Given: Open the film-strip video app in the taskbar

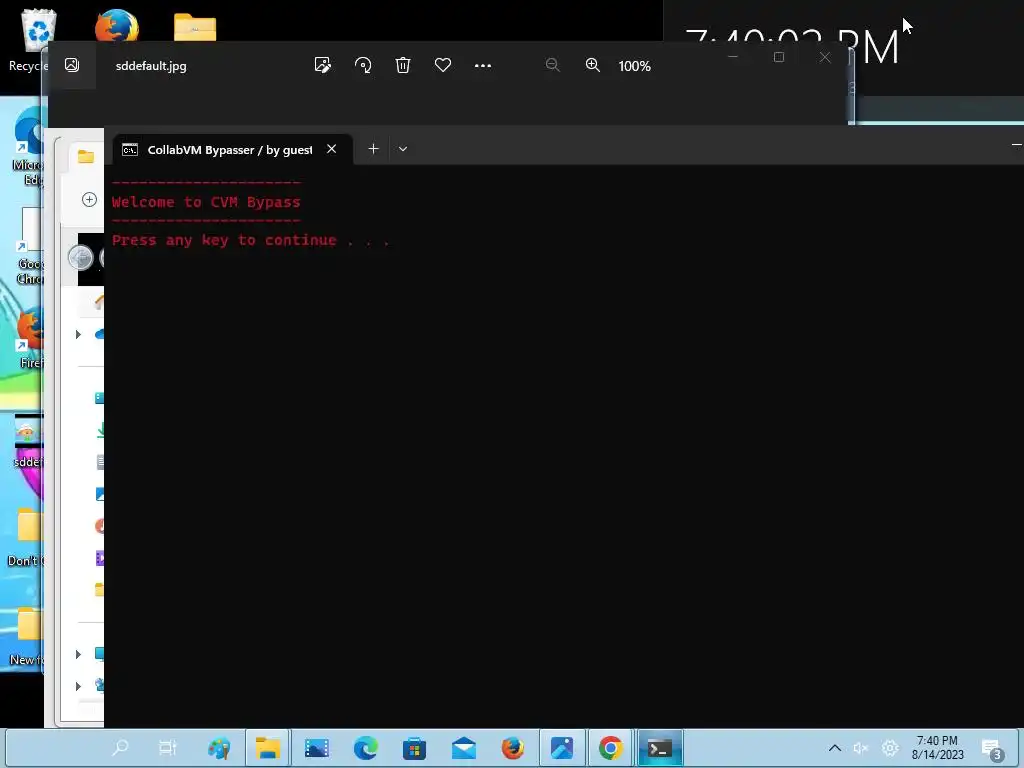Looking at the screenshot, I should [x=317, y=748].
